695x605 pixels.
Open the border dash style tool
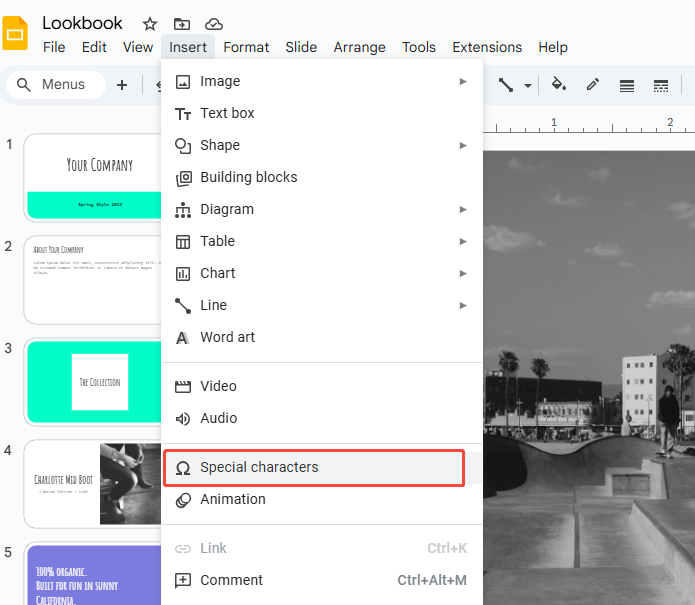point(661,85)
